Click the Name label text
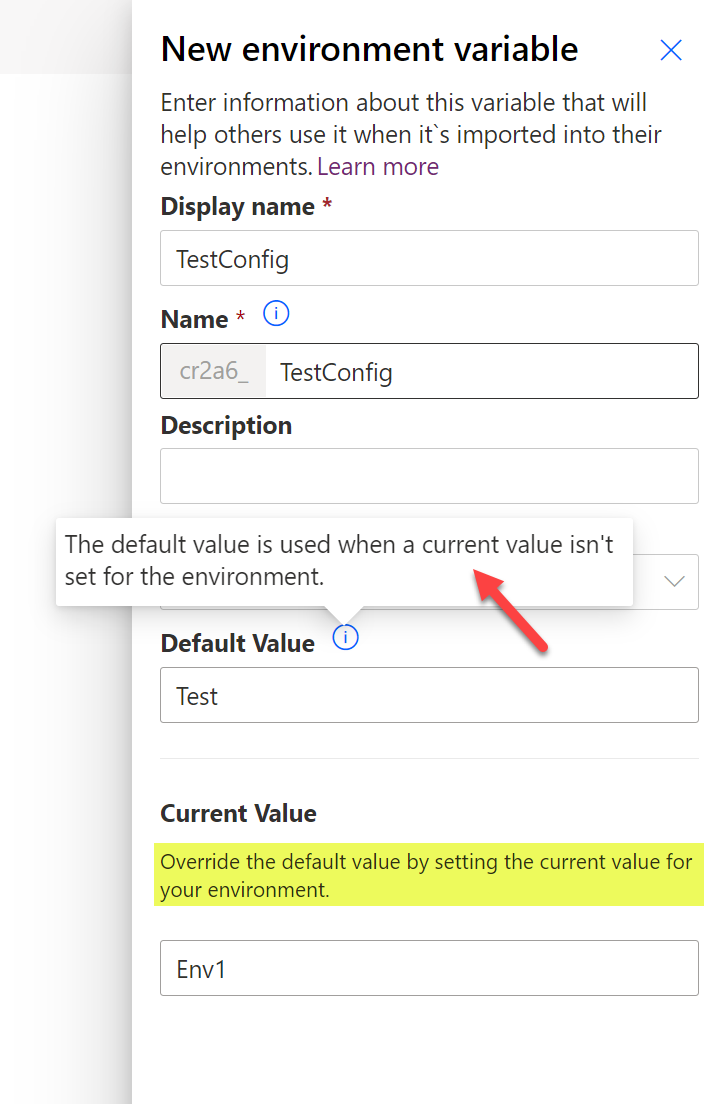The image size is (724, 1104). (x=194, y=320)
